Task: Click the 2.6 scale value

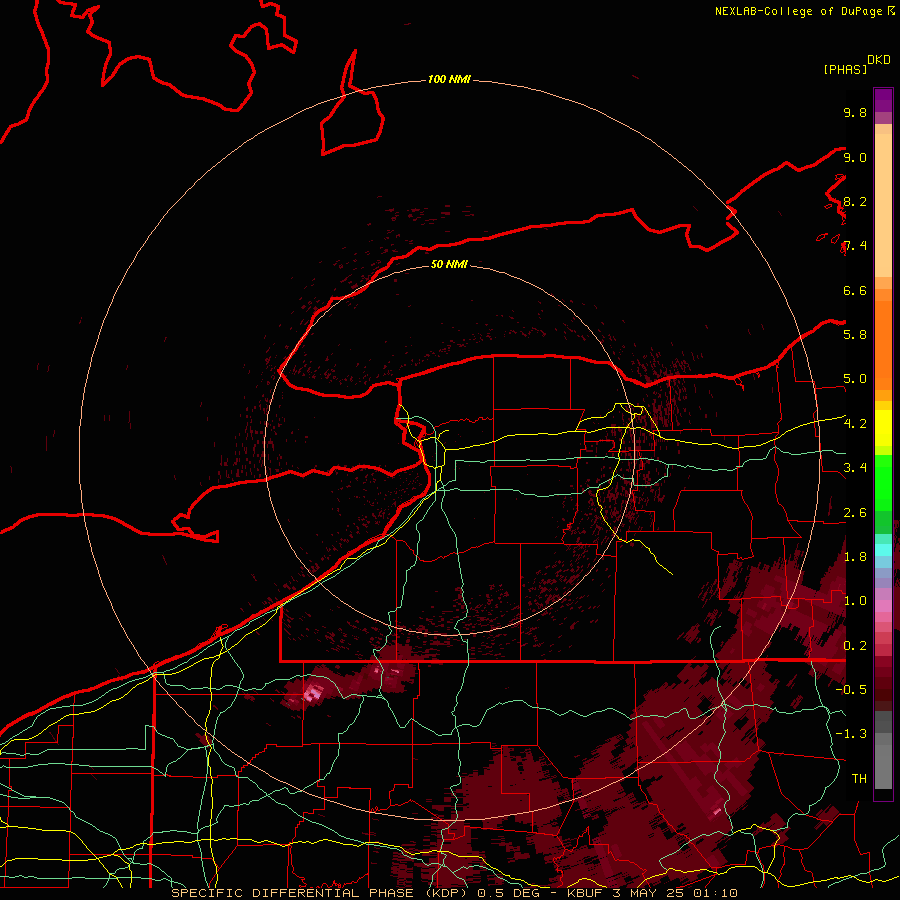Action: pyautogui.click(x=855, y=513)
